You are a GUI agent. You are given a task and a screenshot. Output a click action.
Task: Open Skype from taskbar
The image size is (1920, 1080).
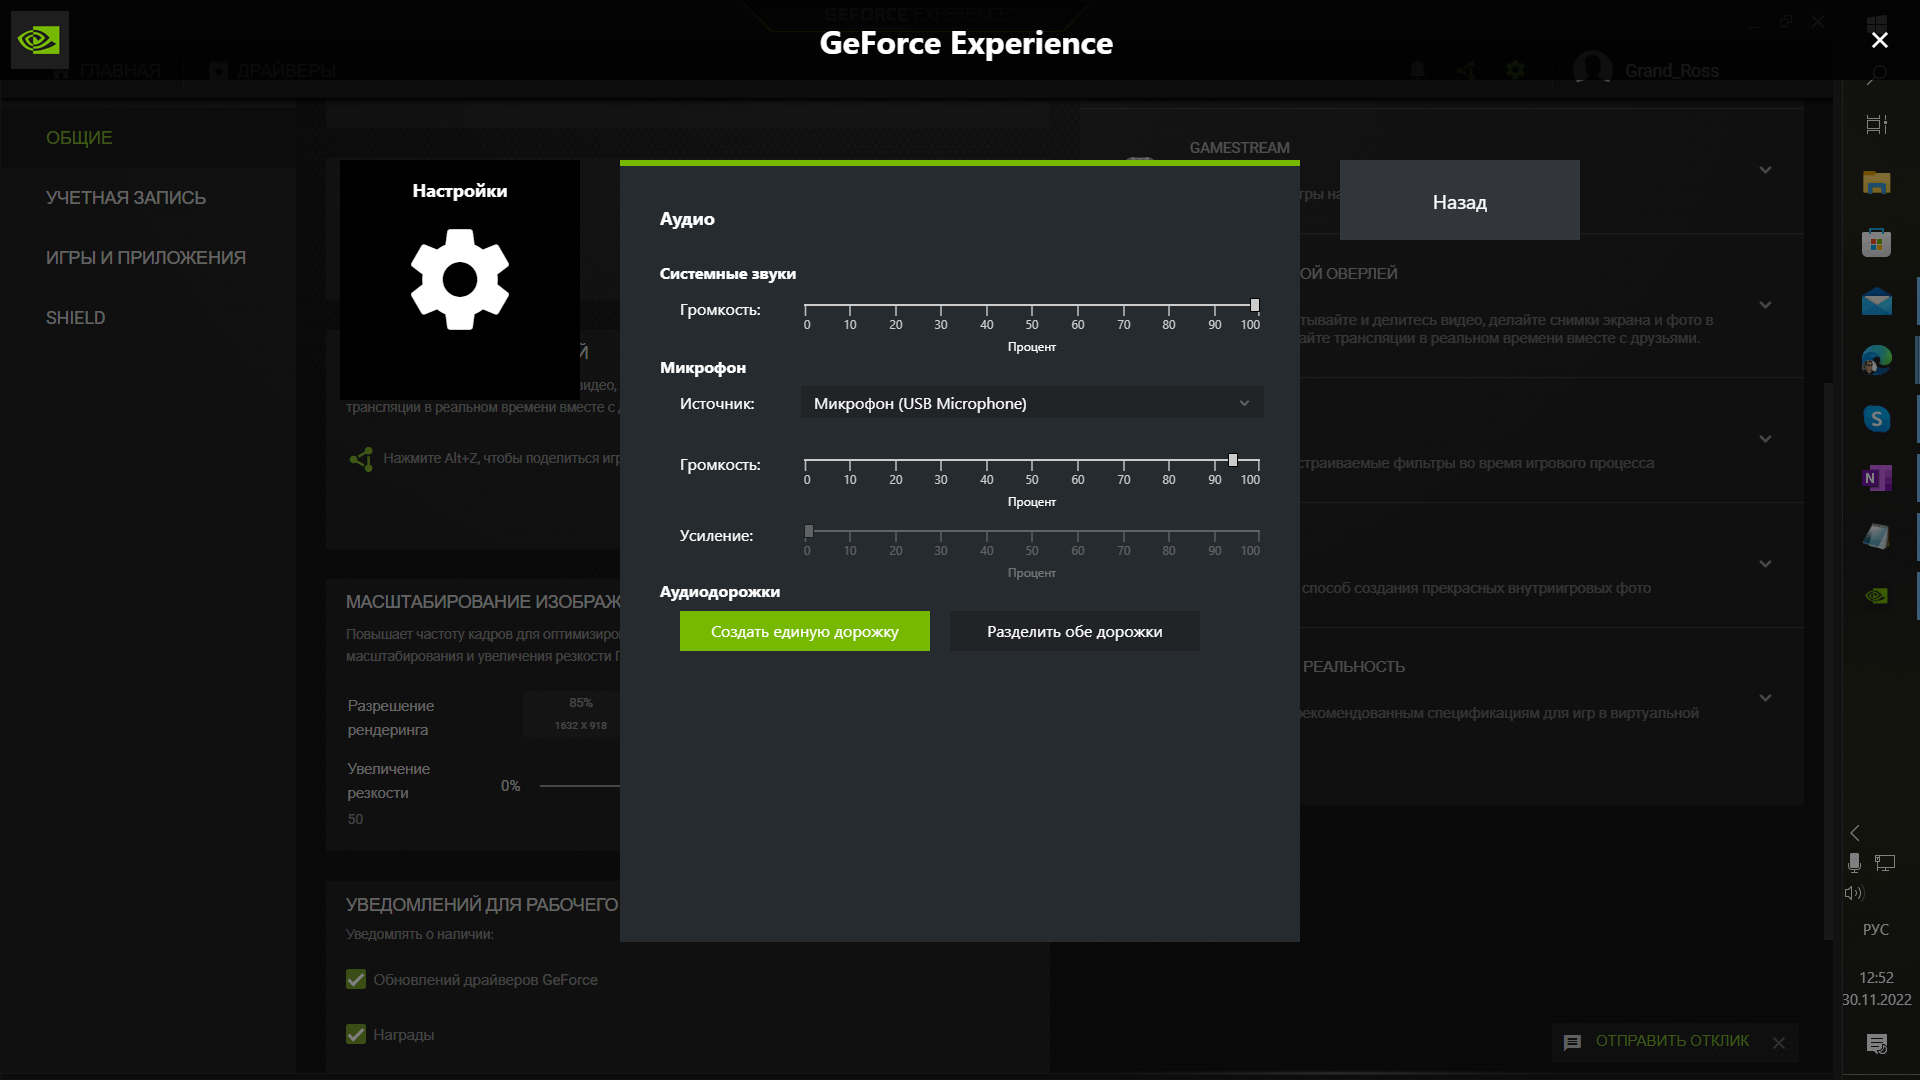[x=1877, y=419]
